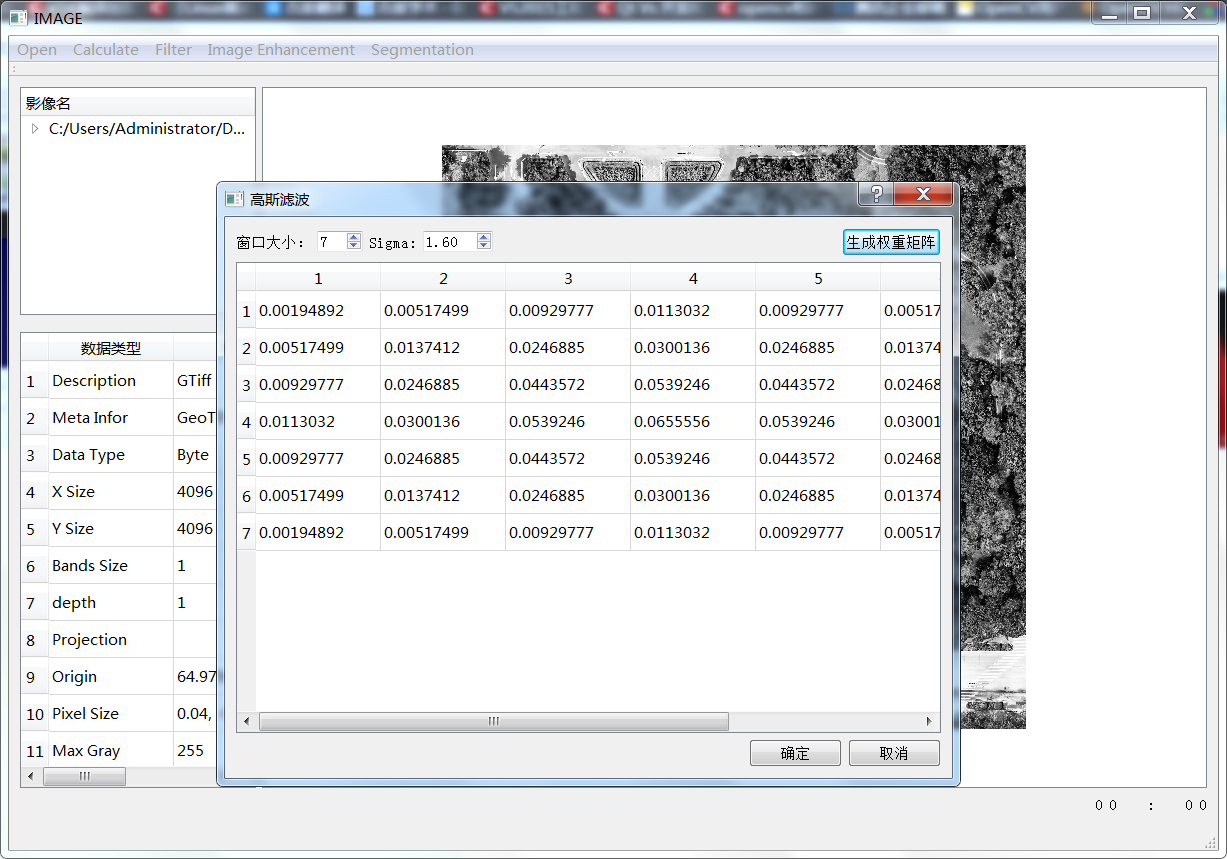Click inside the 窗口大小 value field
The image size is (1227, 859).
pos(330,241)
